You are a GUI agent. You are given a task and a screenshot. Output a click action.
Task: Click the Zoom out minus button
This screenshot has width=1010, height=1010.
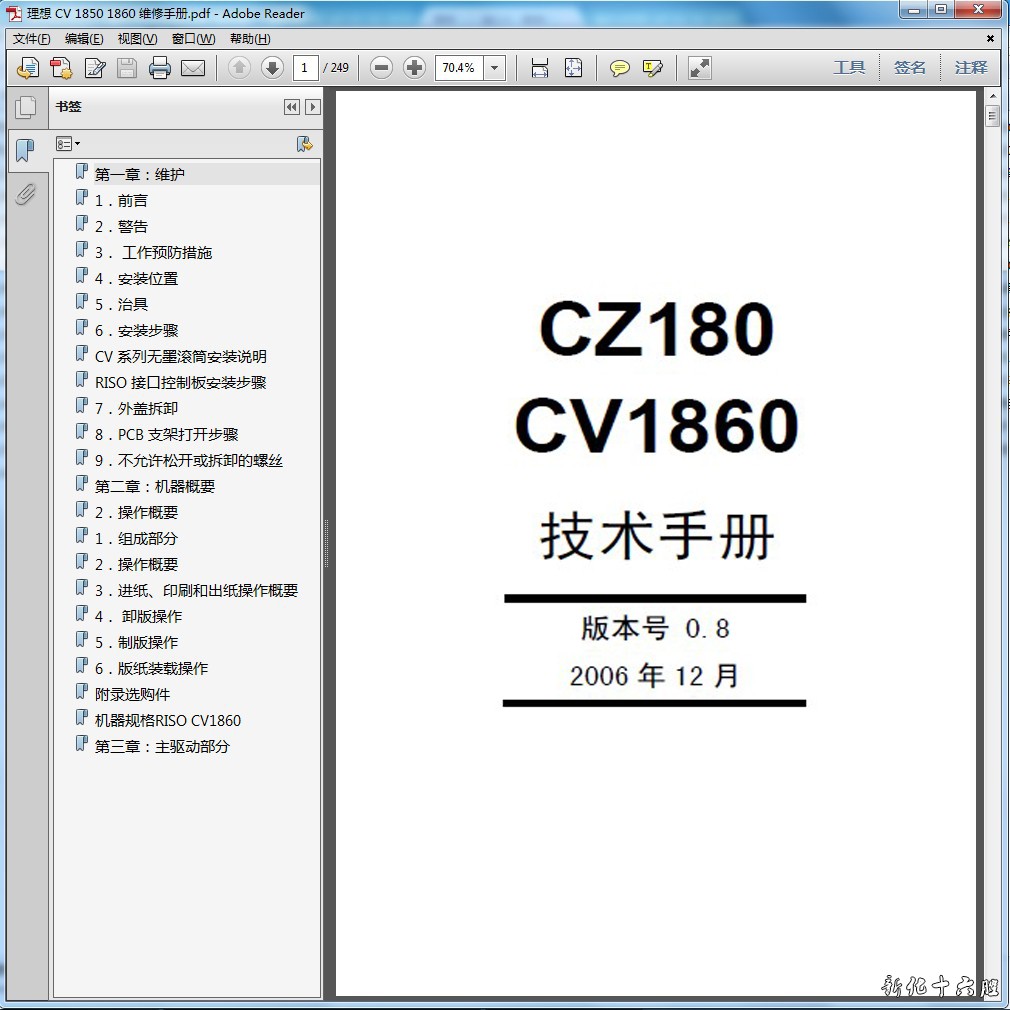(381, 68)
